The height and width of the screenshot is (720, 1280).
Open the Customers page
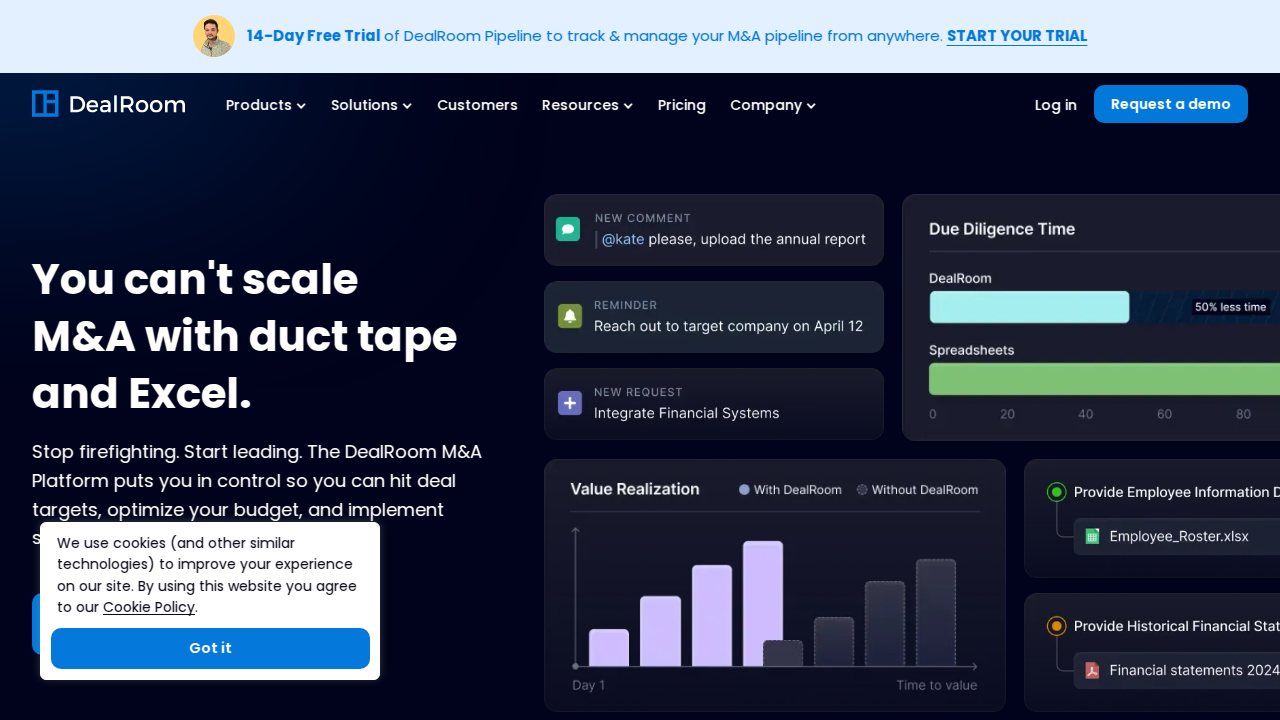[x=477, y=105]
